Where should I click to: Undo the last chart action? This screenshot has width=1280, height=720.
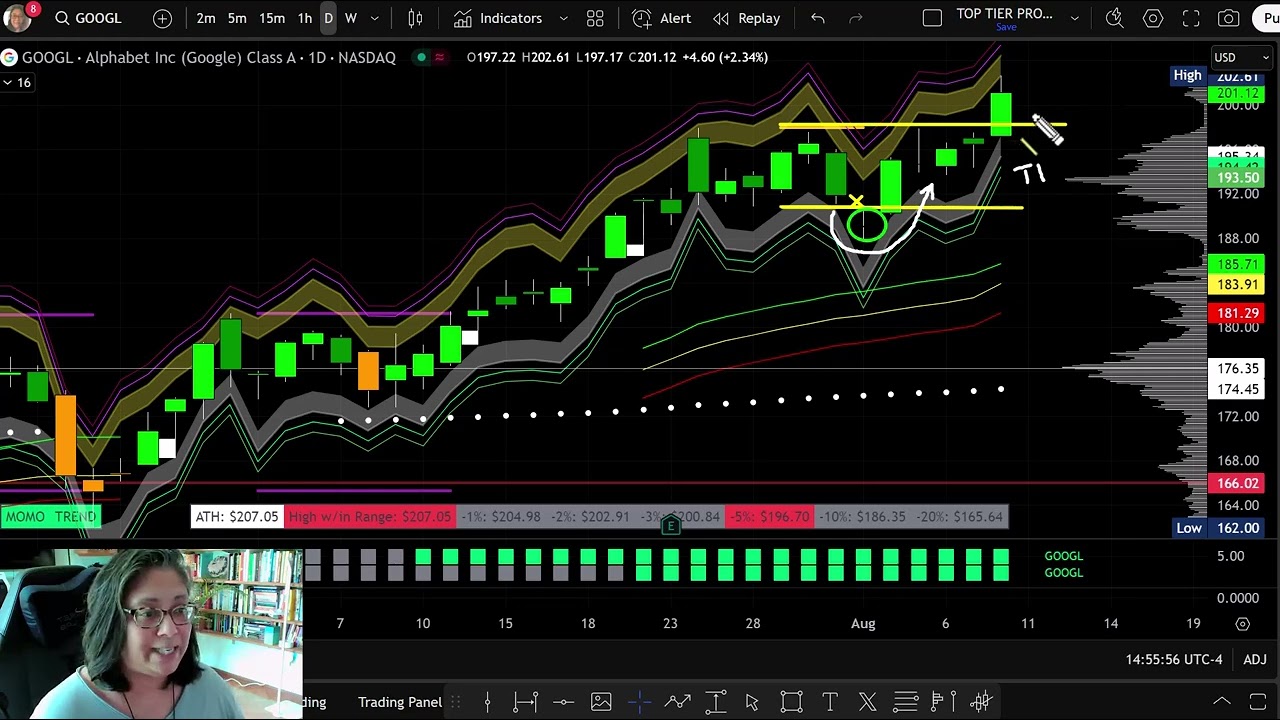(x=818, y=18)
